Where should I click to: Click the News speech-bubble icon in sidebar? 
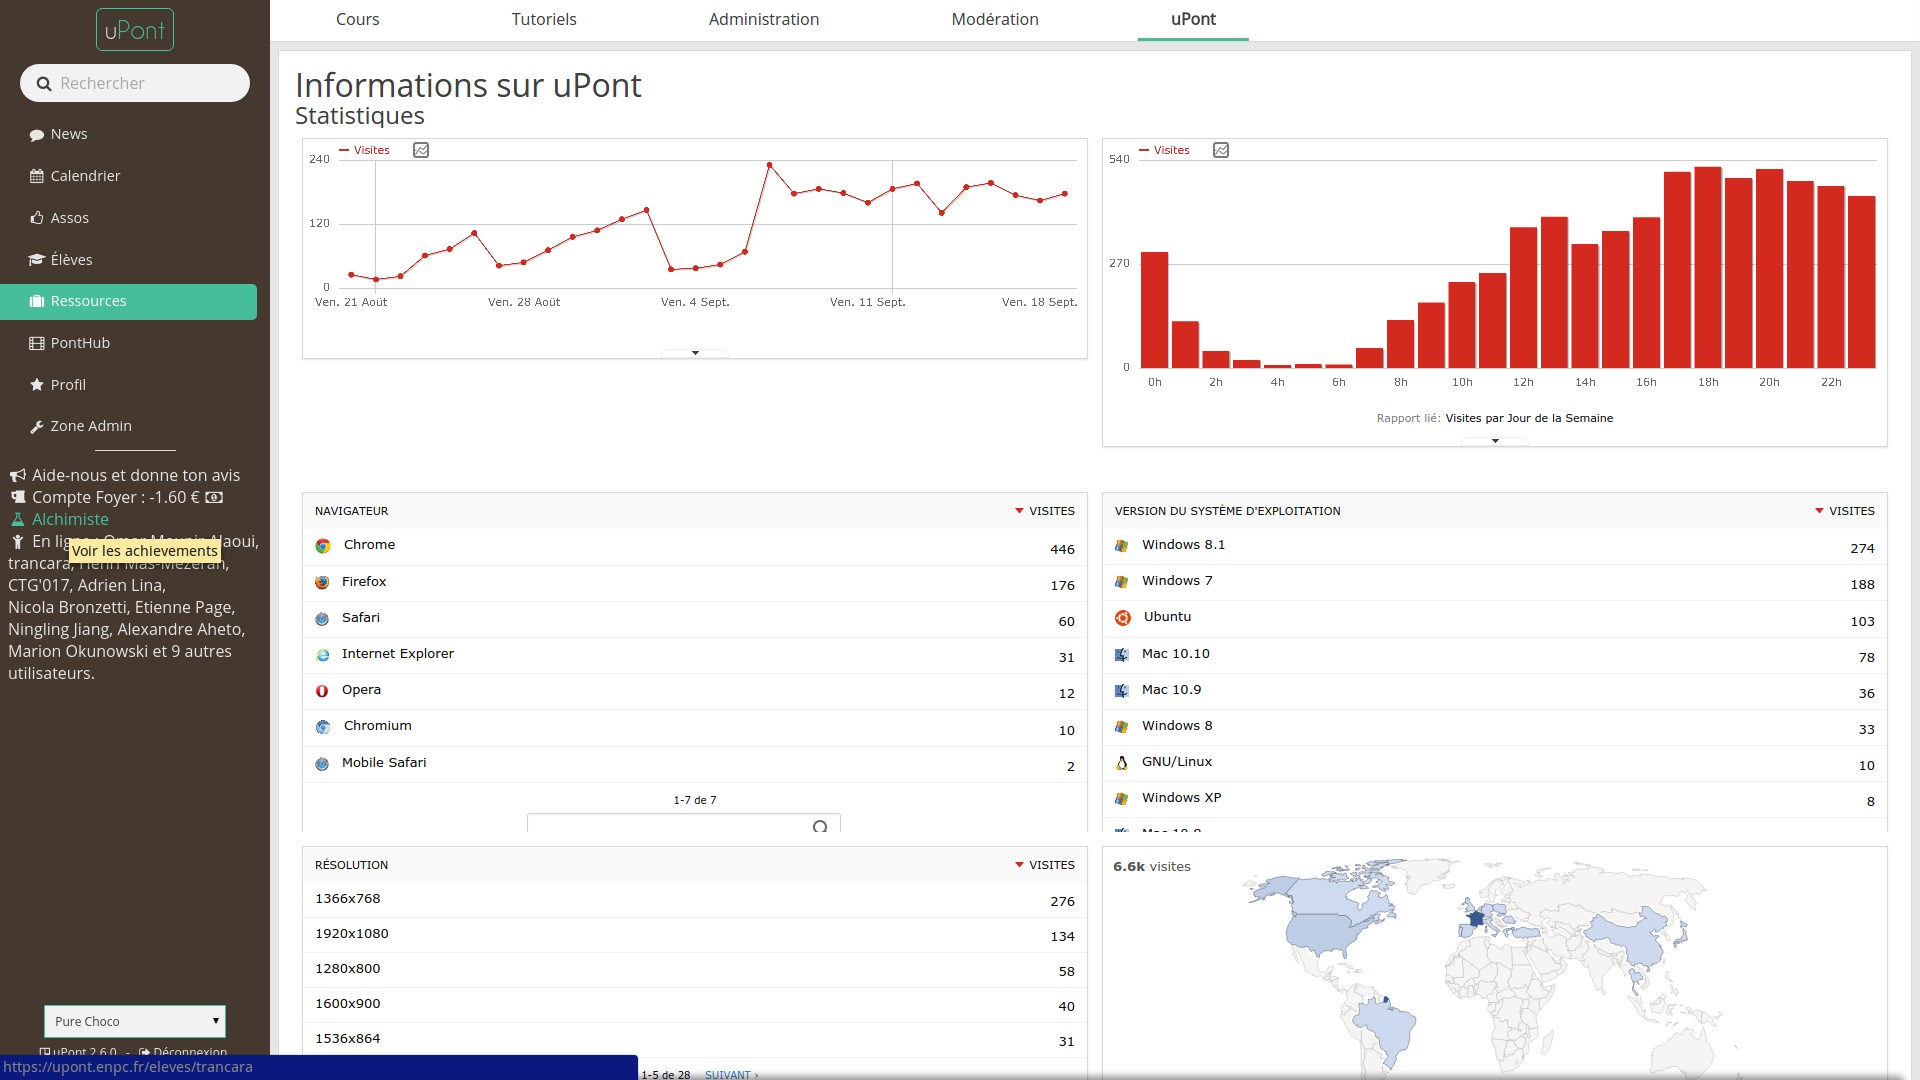click(37, 135)
